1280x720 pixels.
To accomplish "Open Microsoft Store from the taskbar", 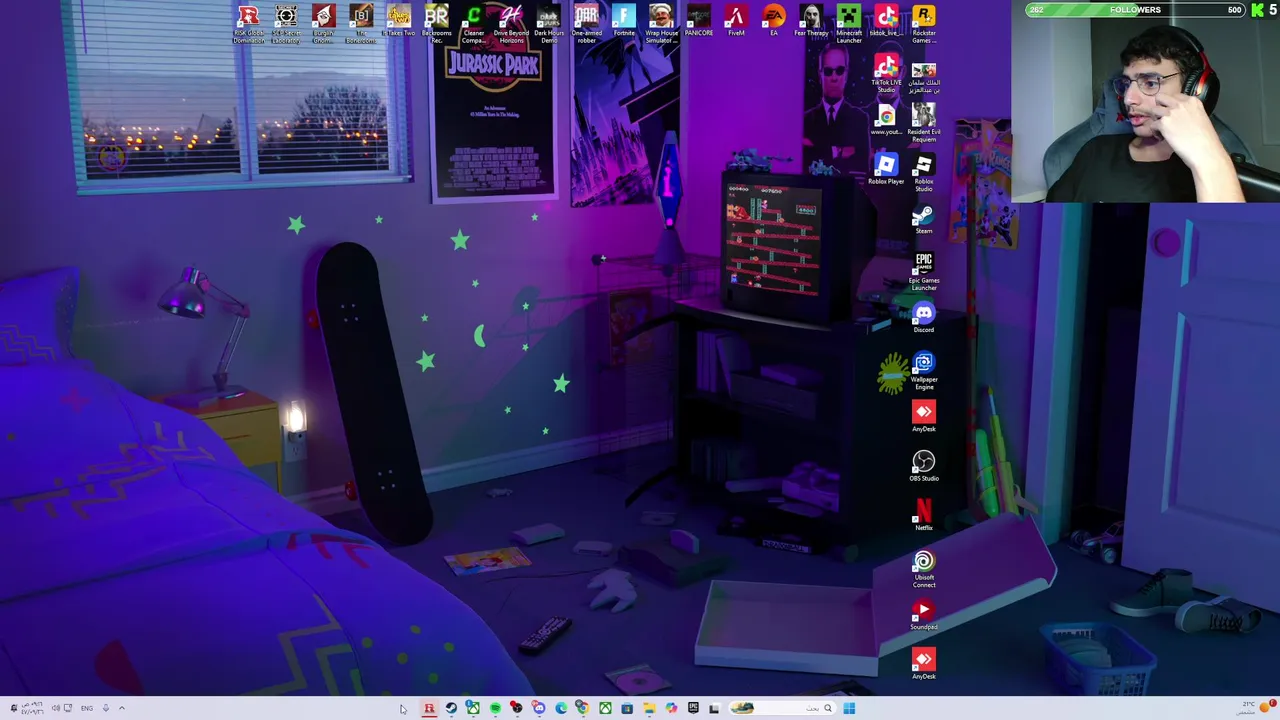I will [627, 708].
